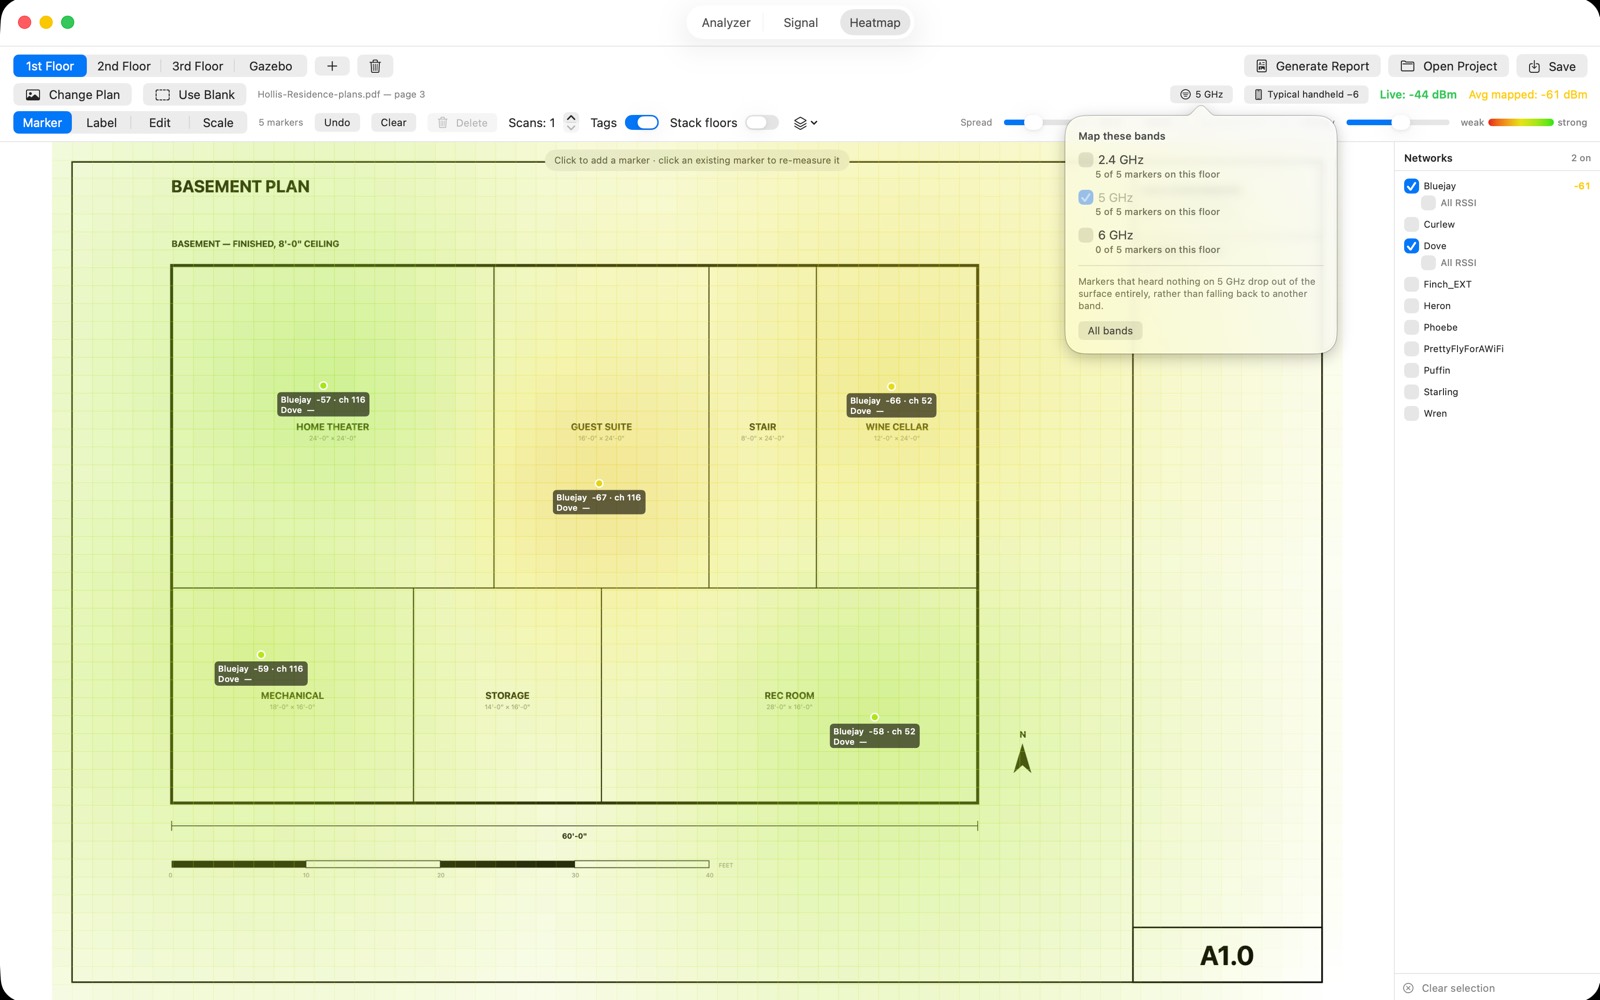1600x1000 pixels.
Task: Save the project
Action: (x=1552, y=66)
